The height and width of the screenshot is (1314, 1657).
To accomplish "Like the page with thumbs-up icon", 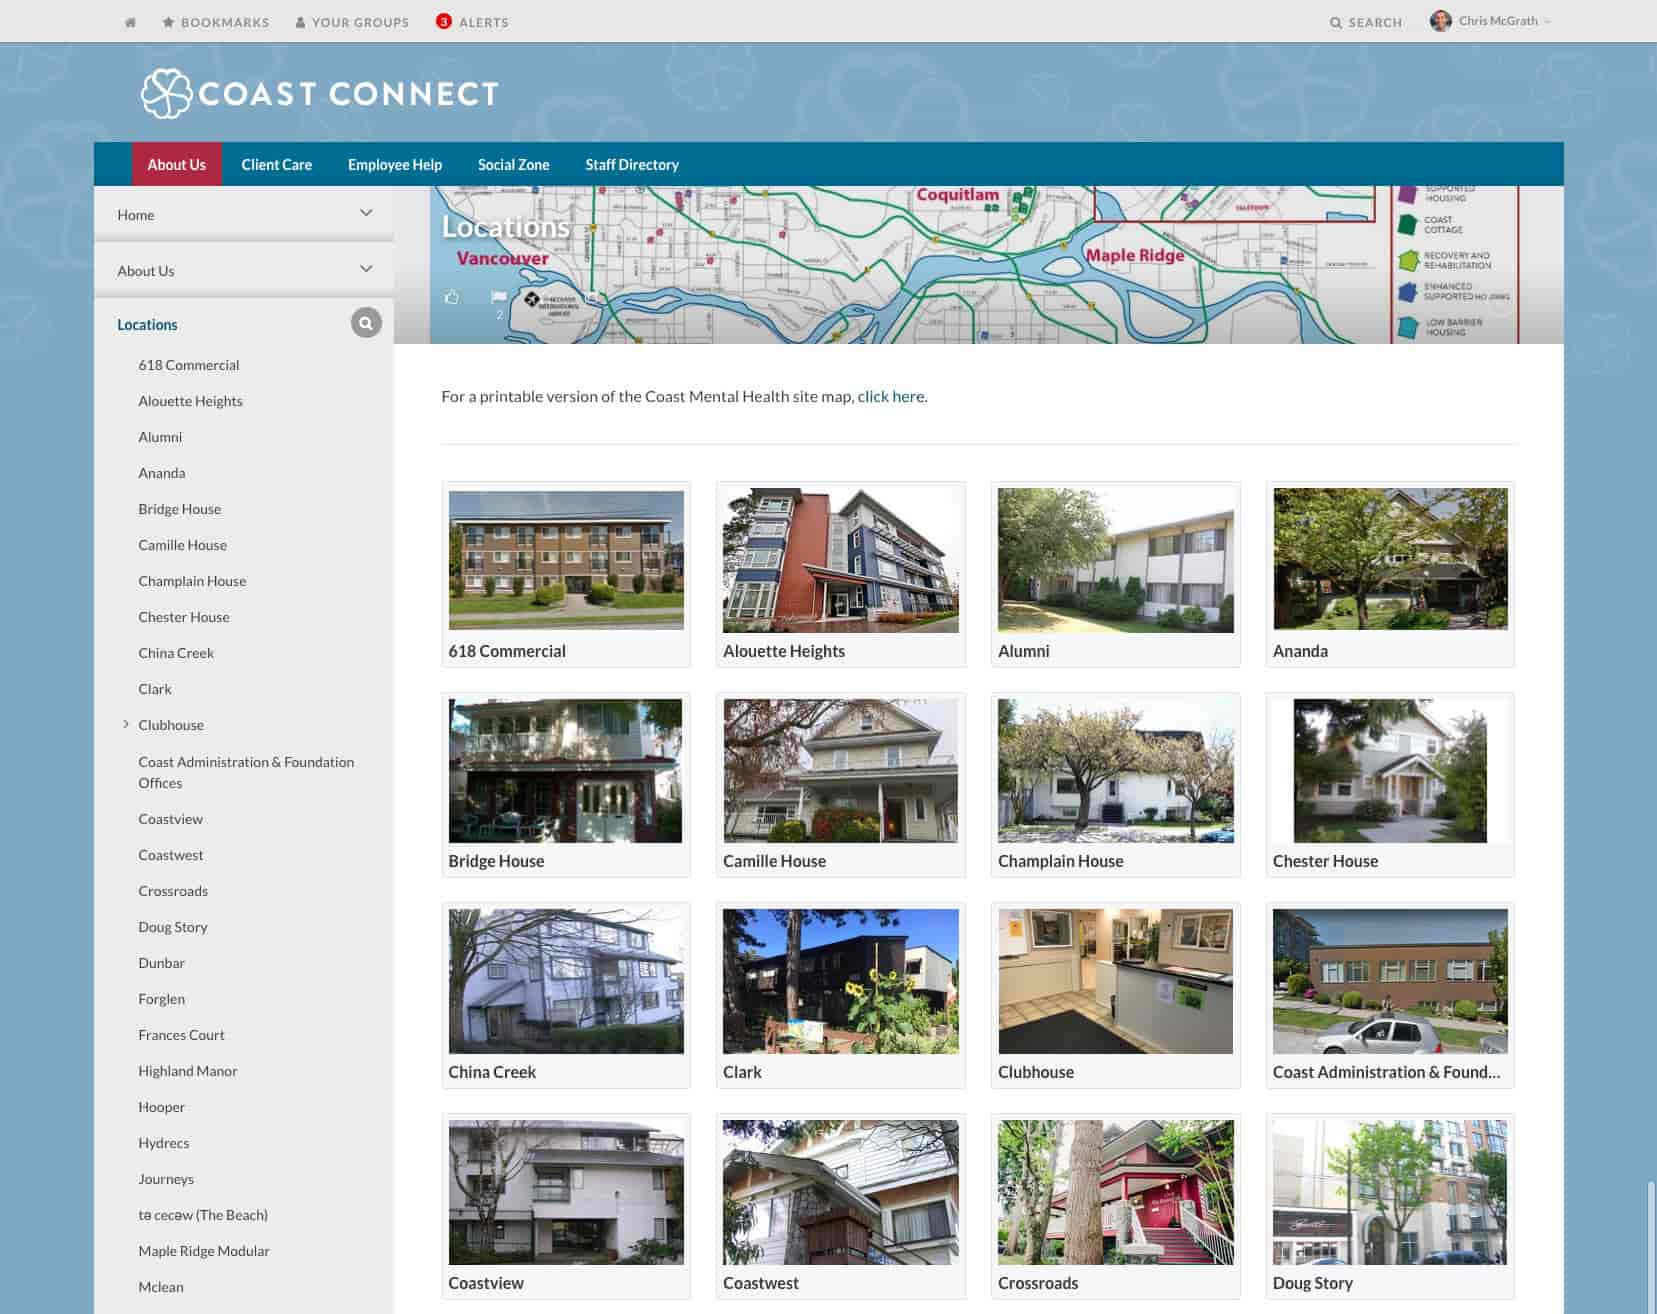I will point(452,297).
